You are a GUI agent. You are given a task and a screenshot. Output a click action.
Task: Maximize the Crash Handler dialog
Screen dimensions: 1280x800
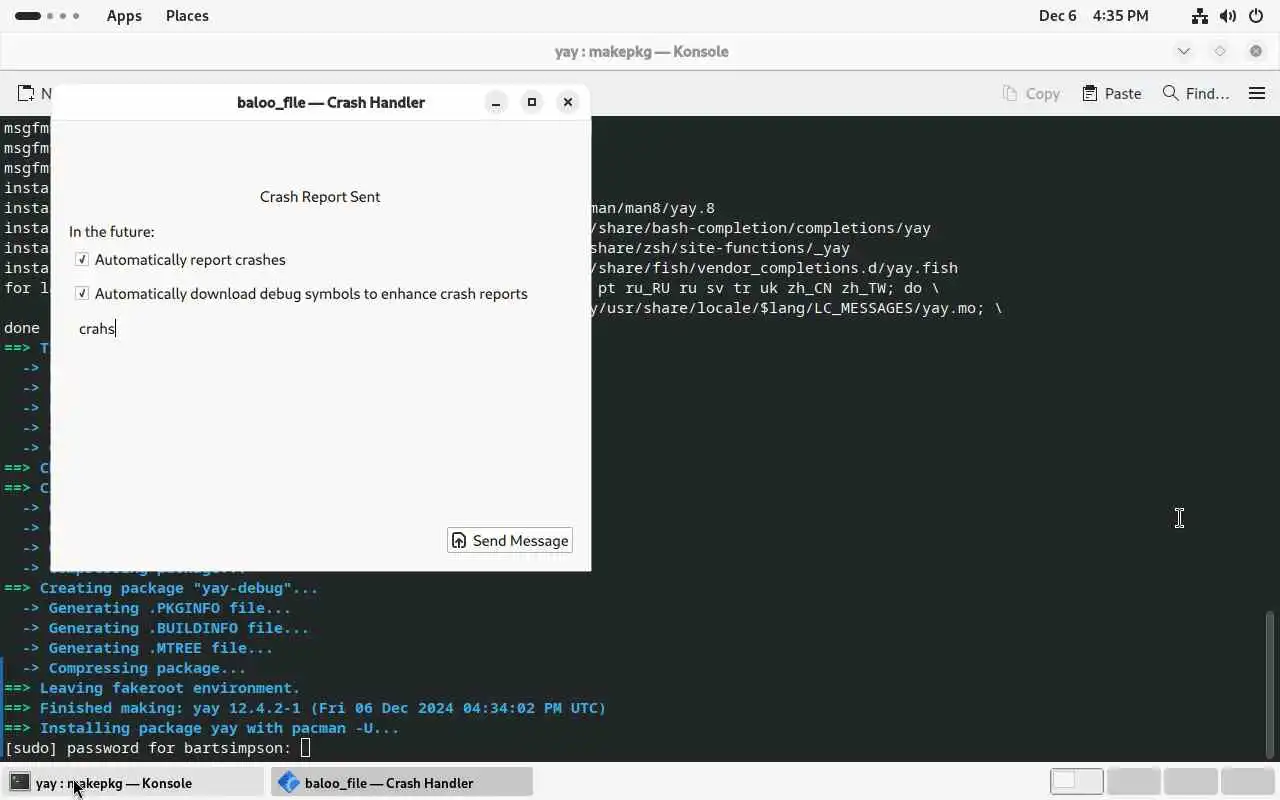point(532,102)
